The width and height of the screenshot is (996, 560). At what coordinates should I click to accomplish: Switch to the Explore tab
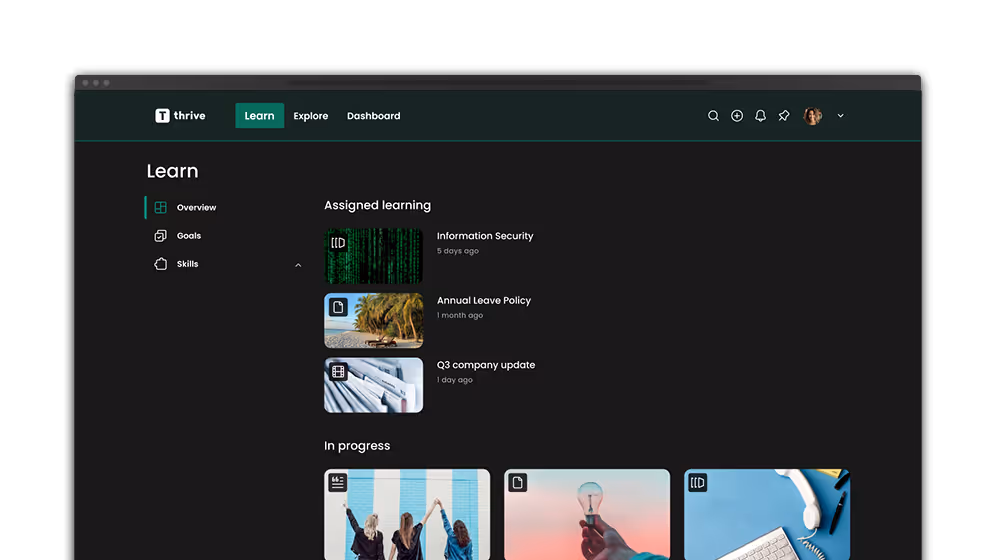[x=311, y=116]
